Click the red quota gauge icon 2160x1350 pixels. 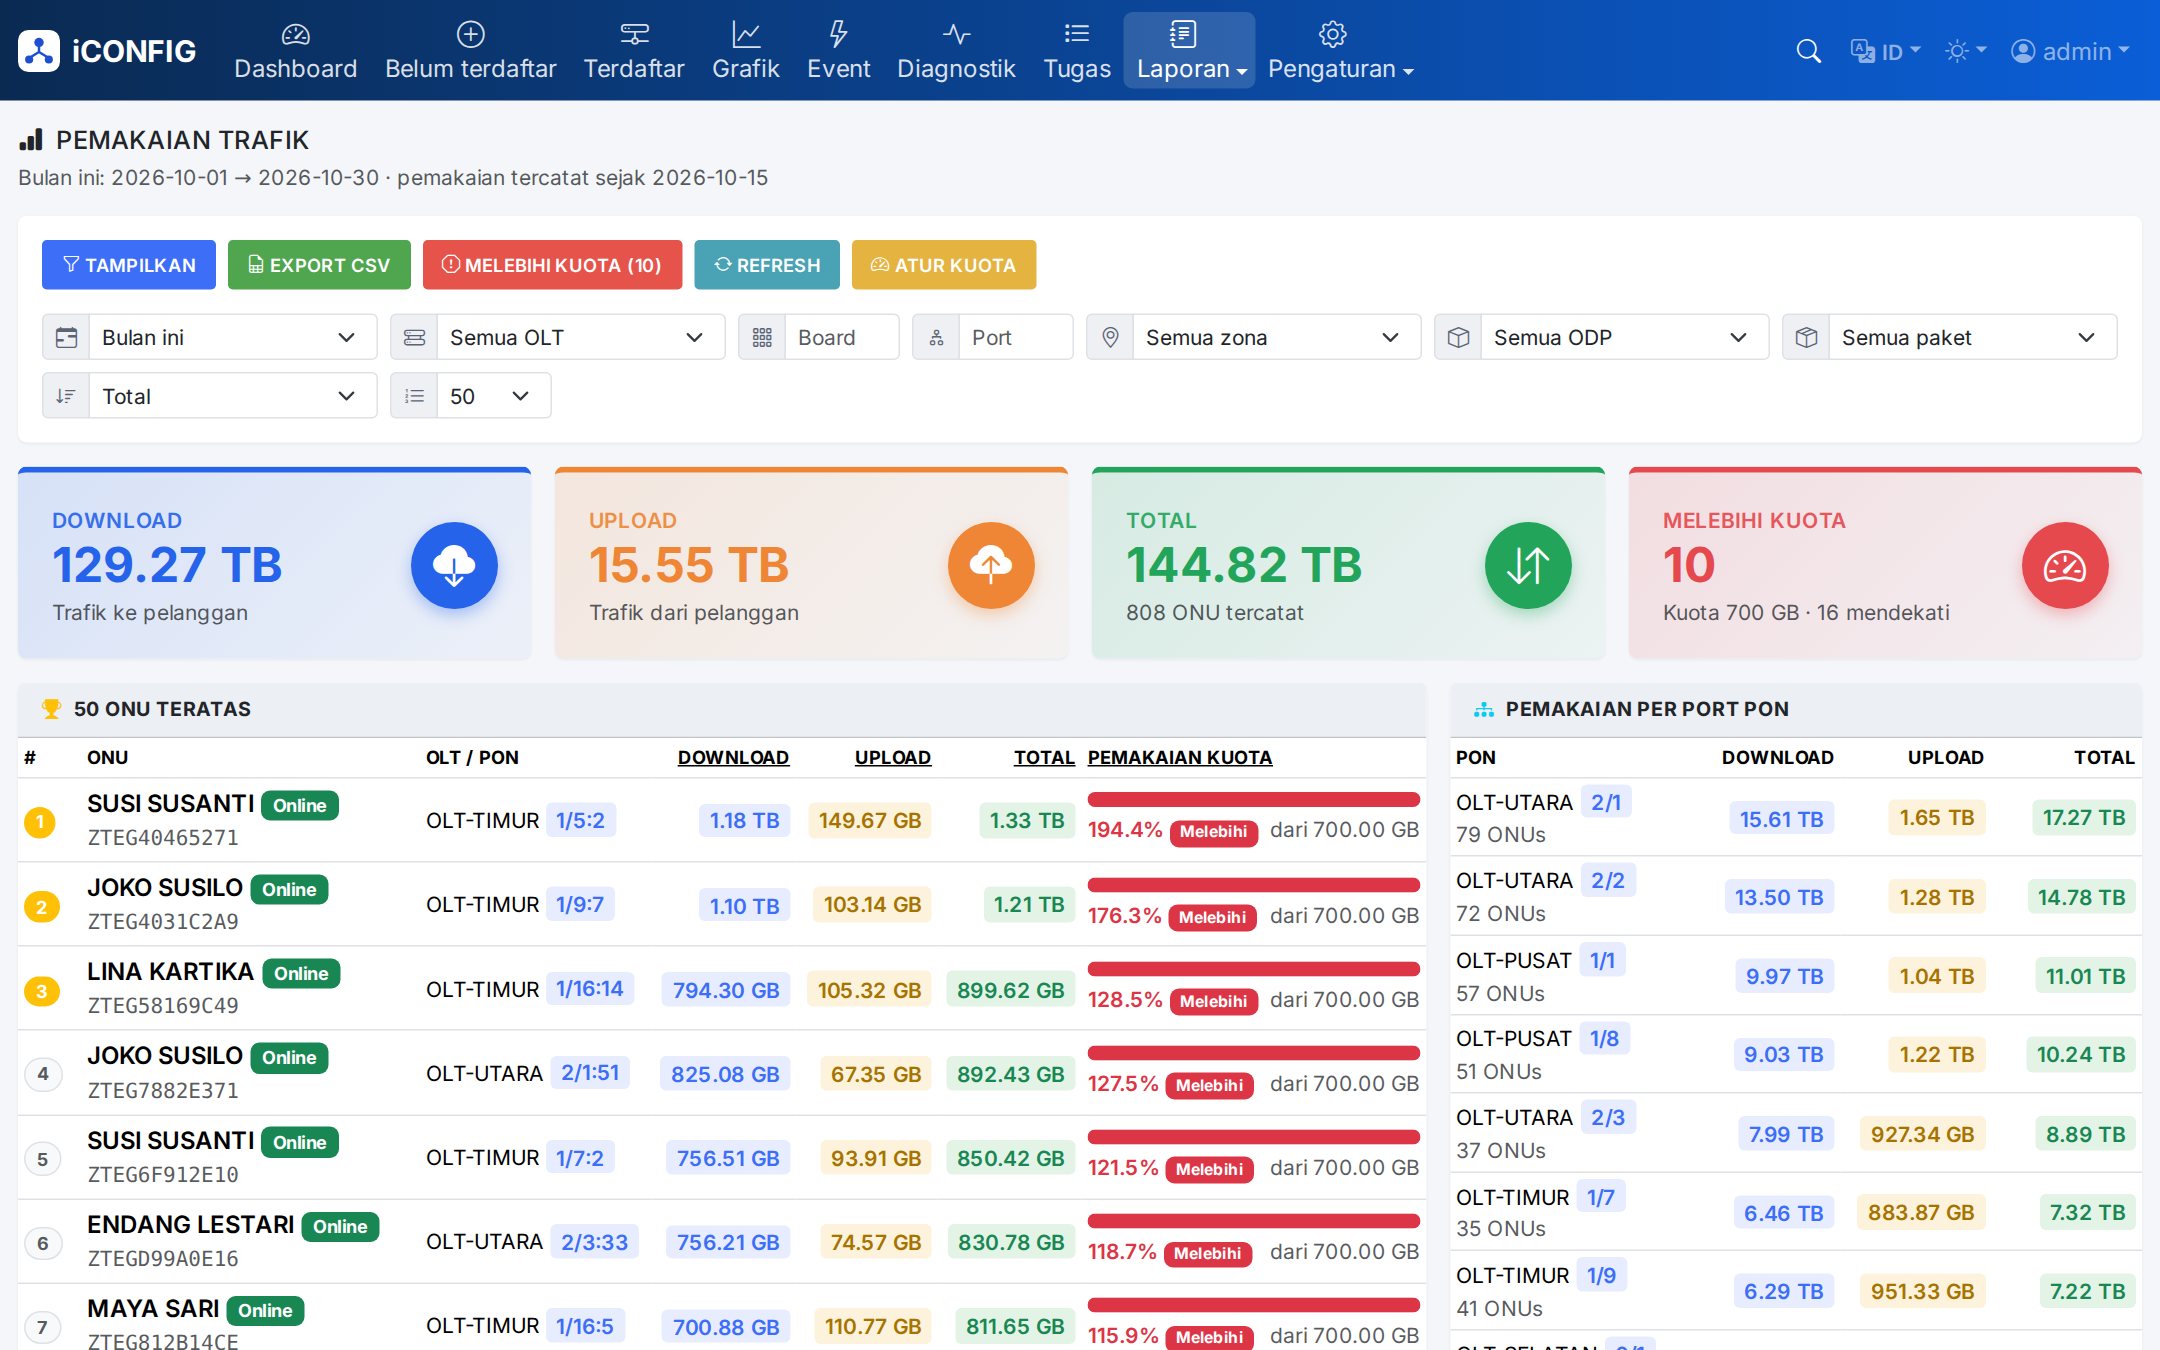click(2065, 565)
